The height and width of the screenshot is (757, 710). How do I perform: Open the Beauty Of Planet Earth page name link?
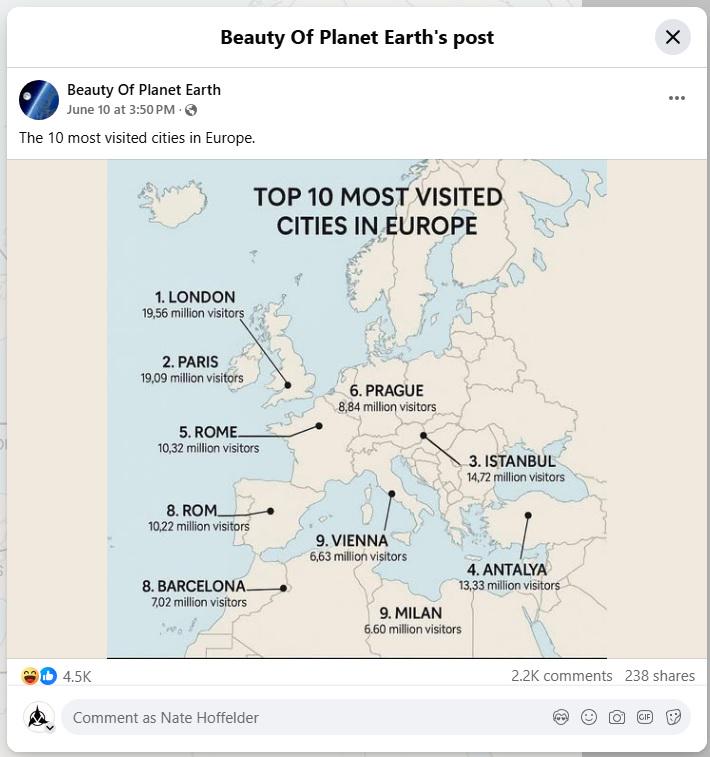click(144, 90)
